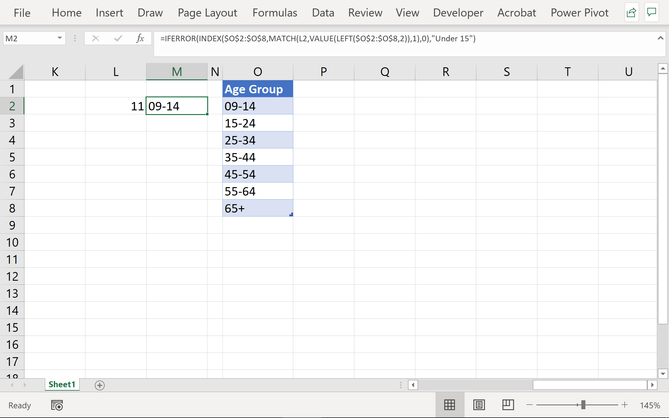The width and height of the screenshot is (669, 418).
Task: Click the Name Box showing M2
Action: 29,38
